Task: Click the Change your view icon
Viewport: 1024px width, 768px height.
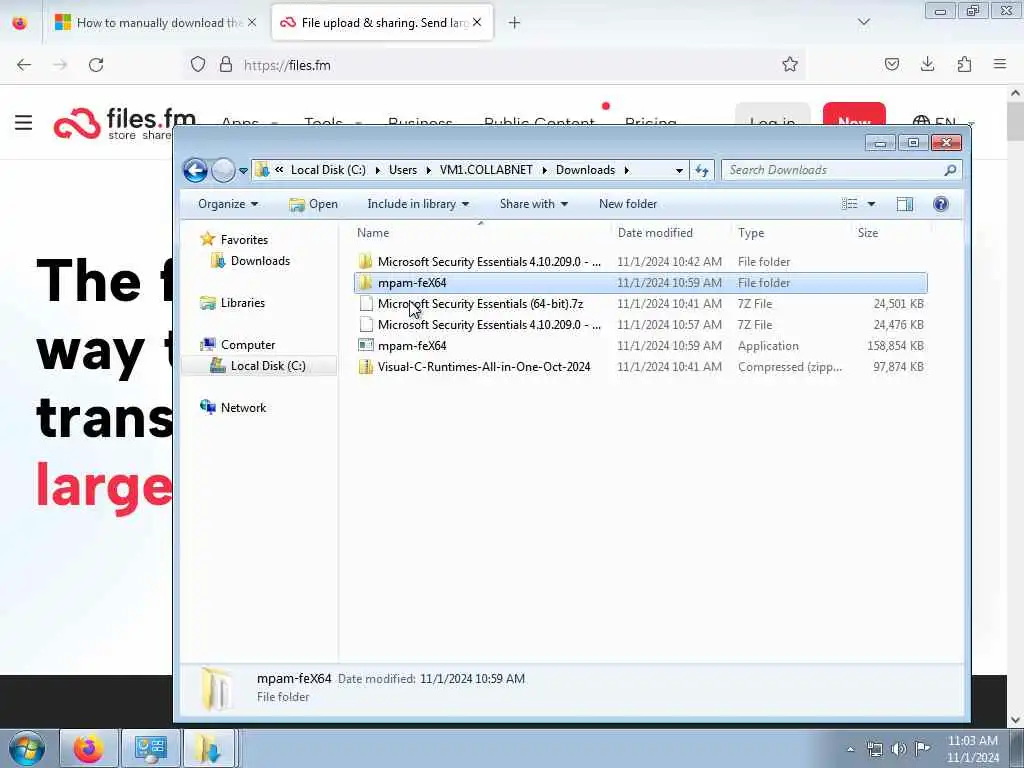Action: pos(850,204)
